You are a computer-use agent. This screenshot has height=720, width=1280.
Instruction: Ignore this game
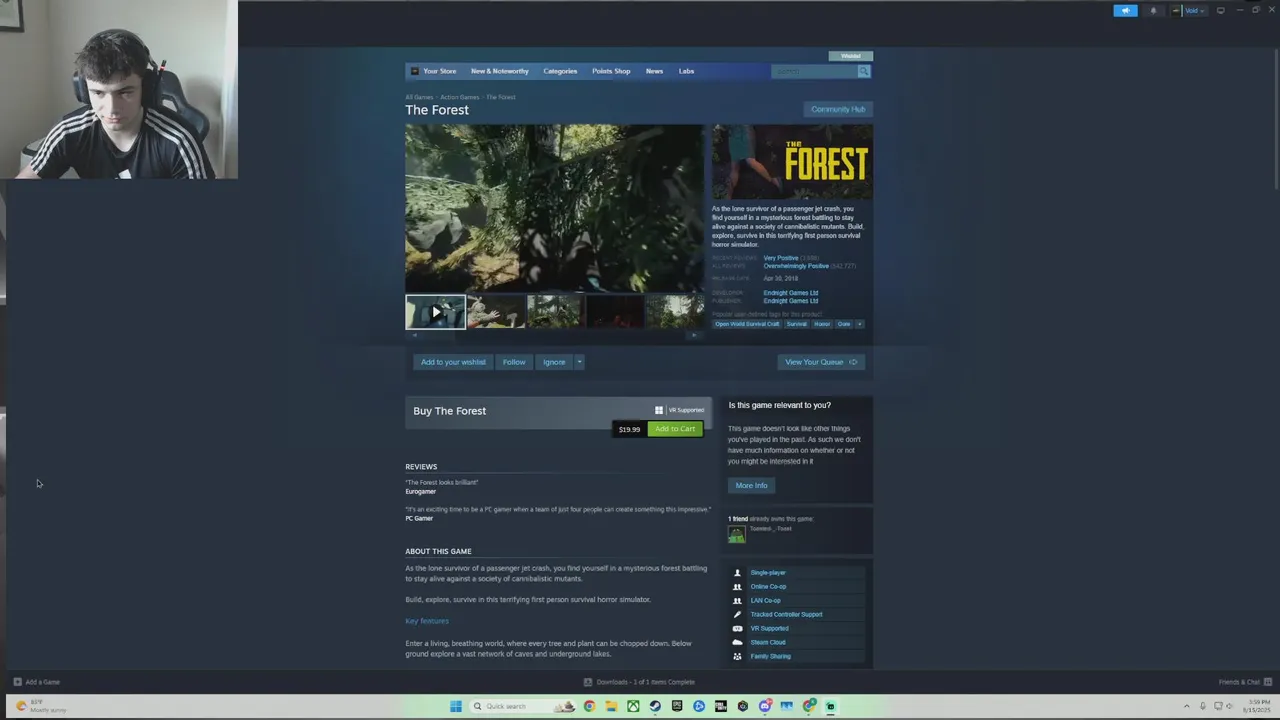(554, 362)
